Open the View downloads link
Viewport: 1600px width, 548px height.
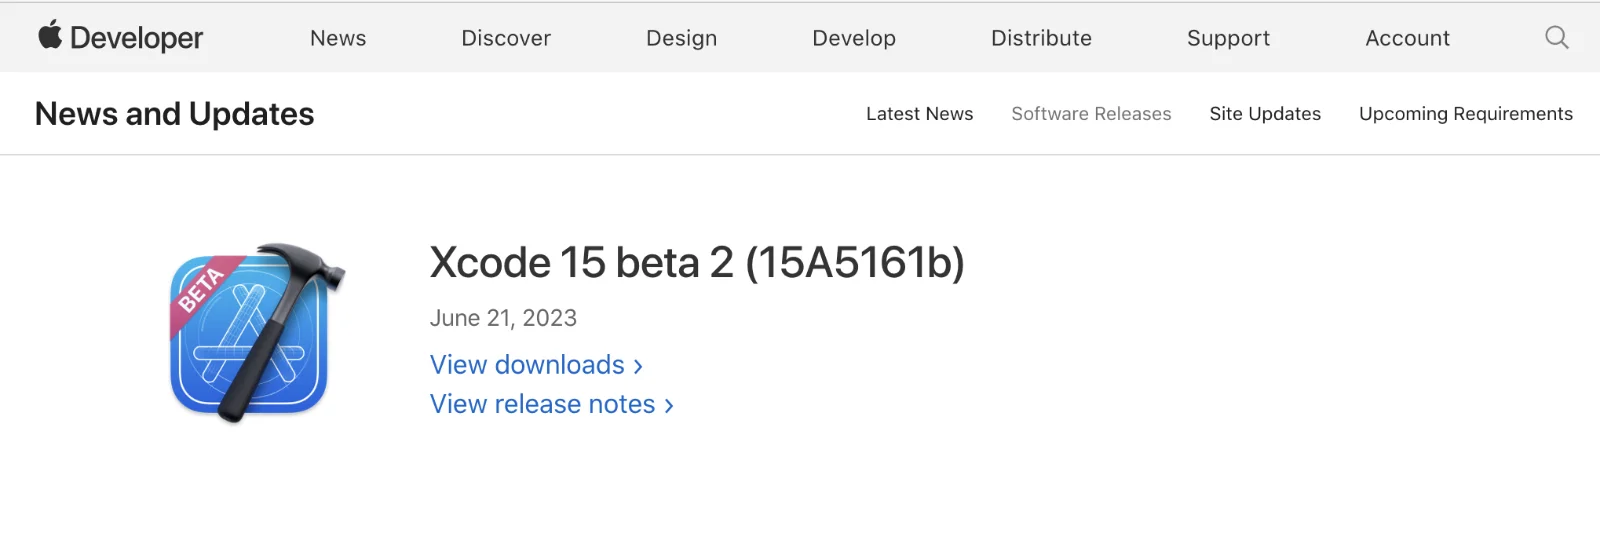pos(536,365)
